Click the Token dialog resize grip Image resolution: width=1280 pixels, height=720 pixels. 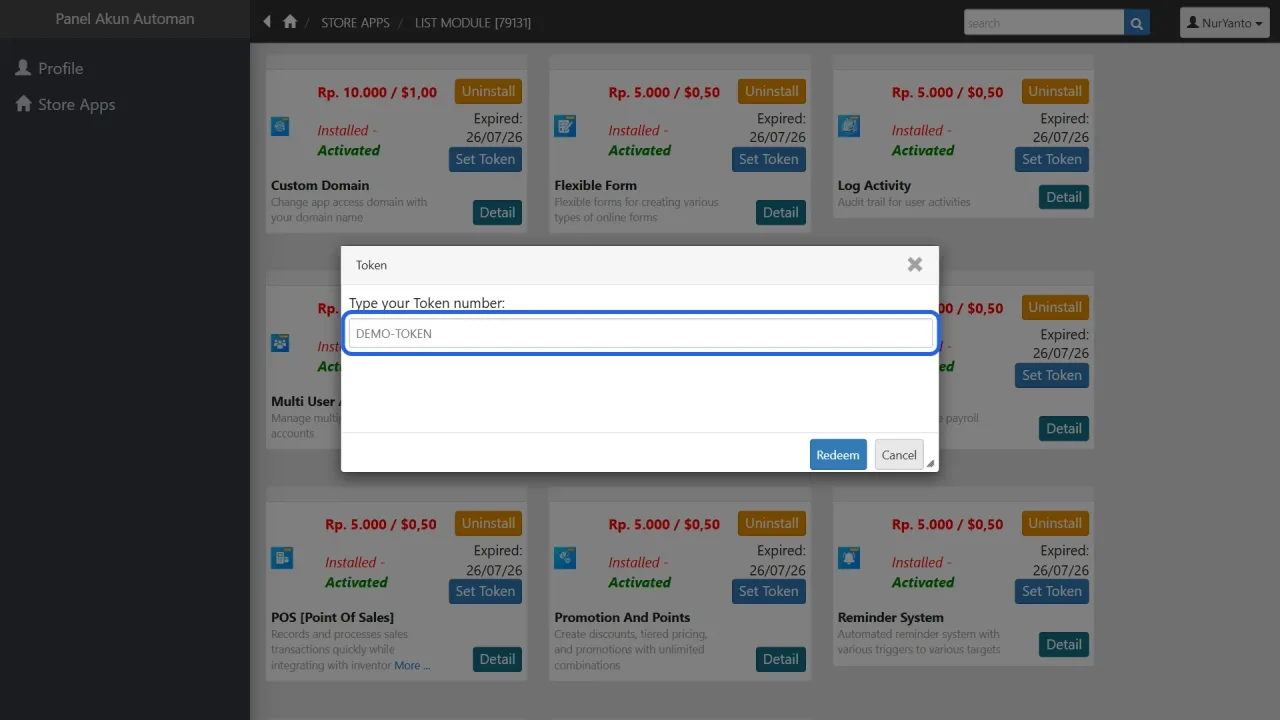[931, 464]
